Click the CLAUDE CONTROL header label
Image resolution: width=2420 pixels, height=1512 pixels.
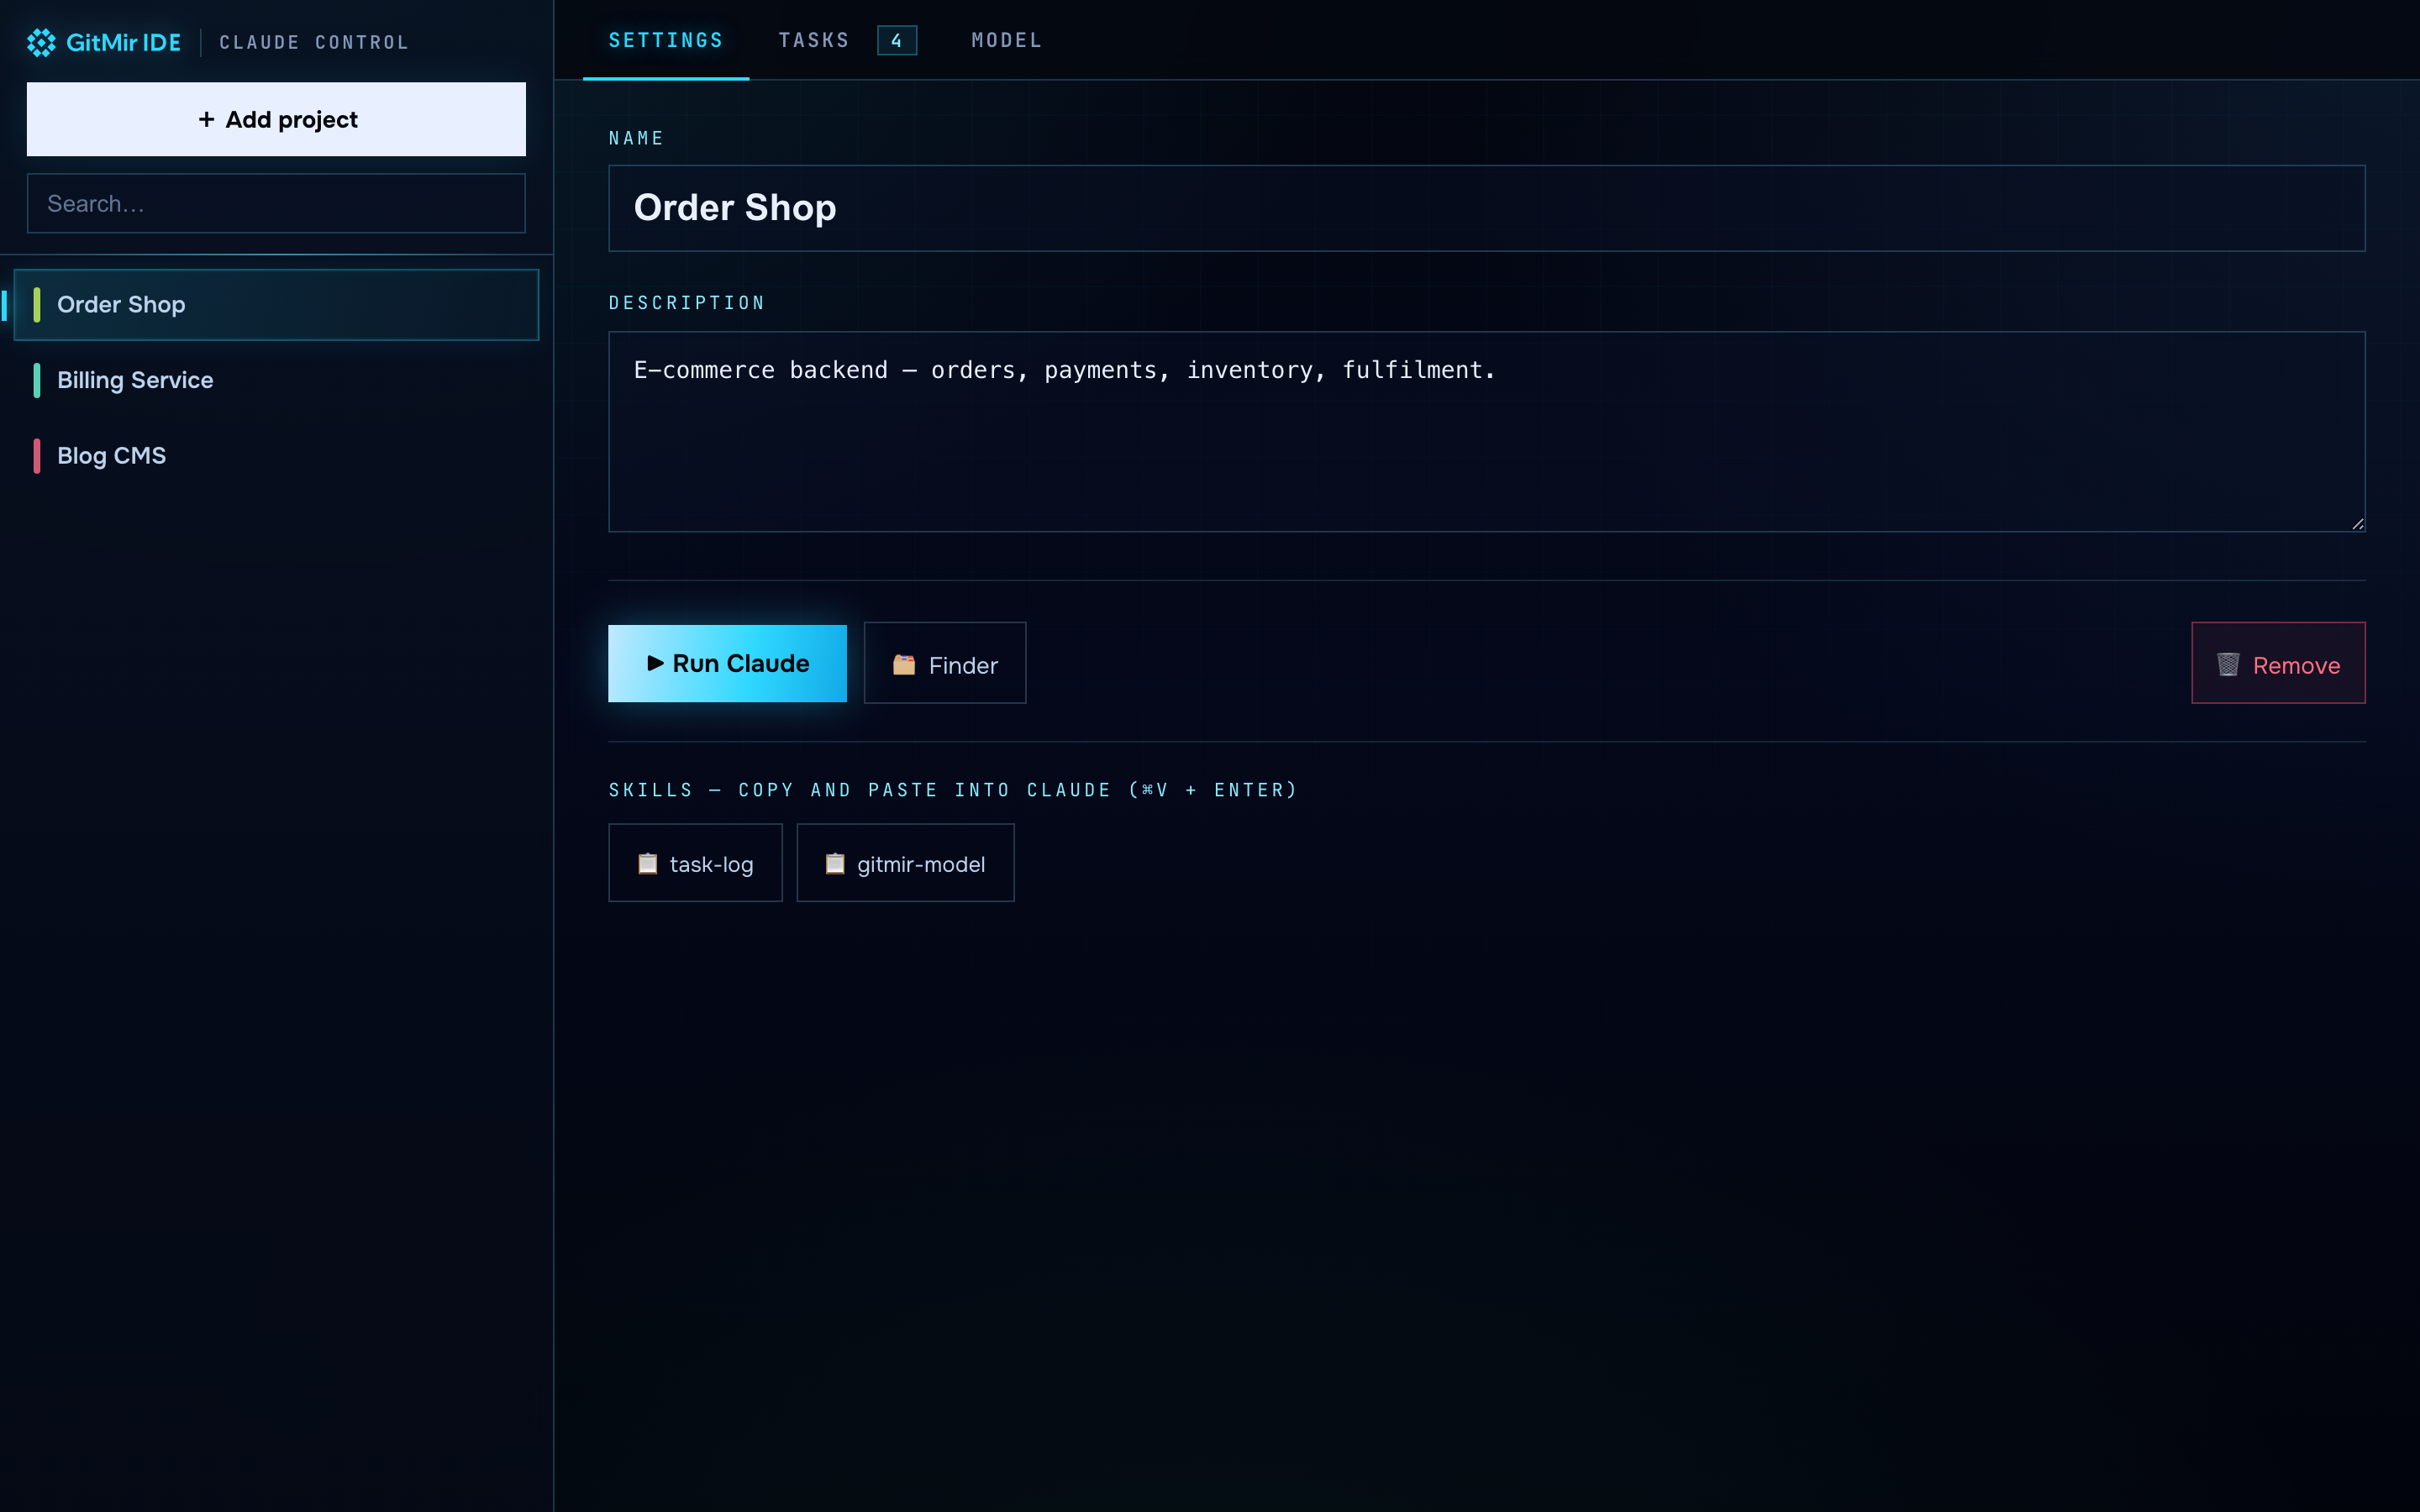coord(314,42)
